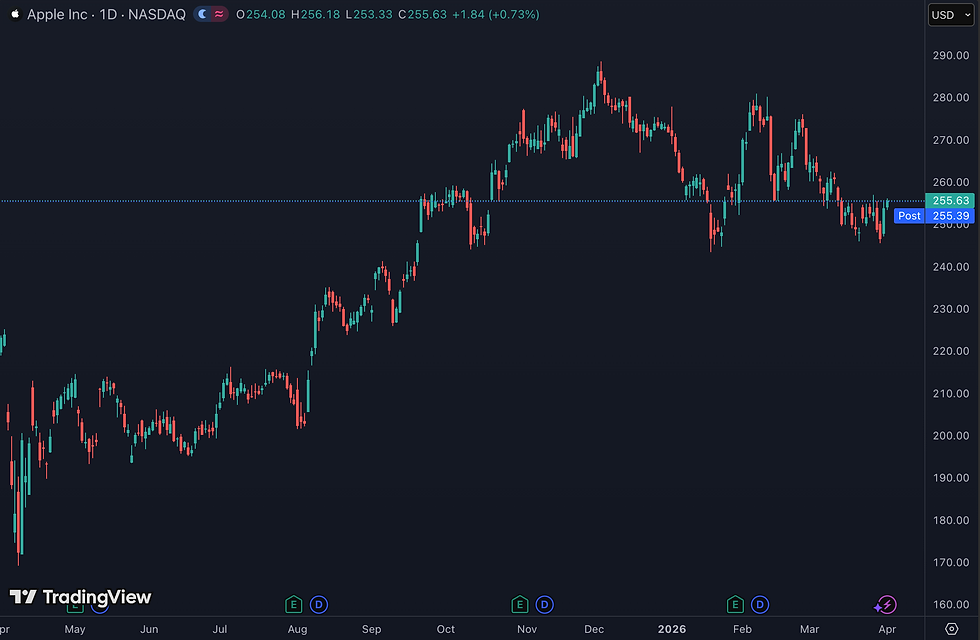Image resolution: width=980 pixels, height=640 pixels.
Task: Open the November earnings E marker
Action: [519, 604]
